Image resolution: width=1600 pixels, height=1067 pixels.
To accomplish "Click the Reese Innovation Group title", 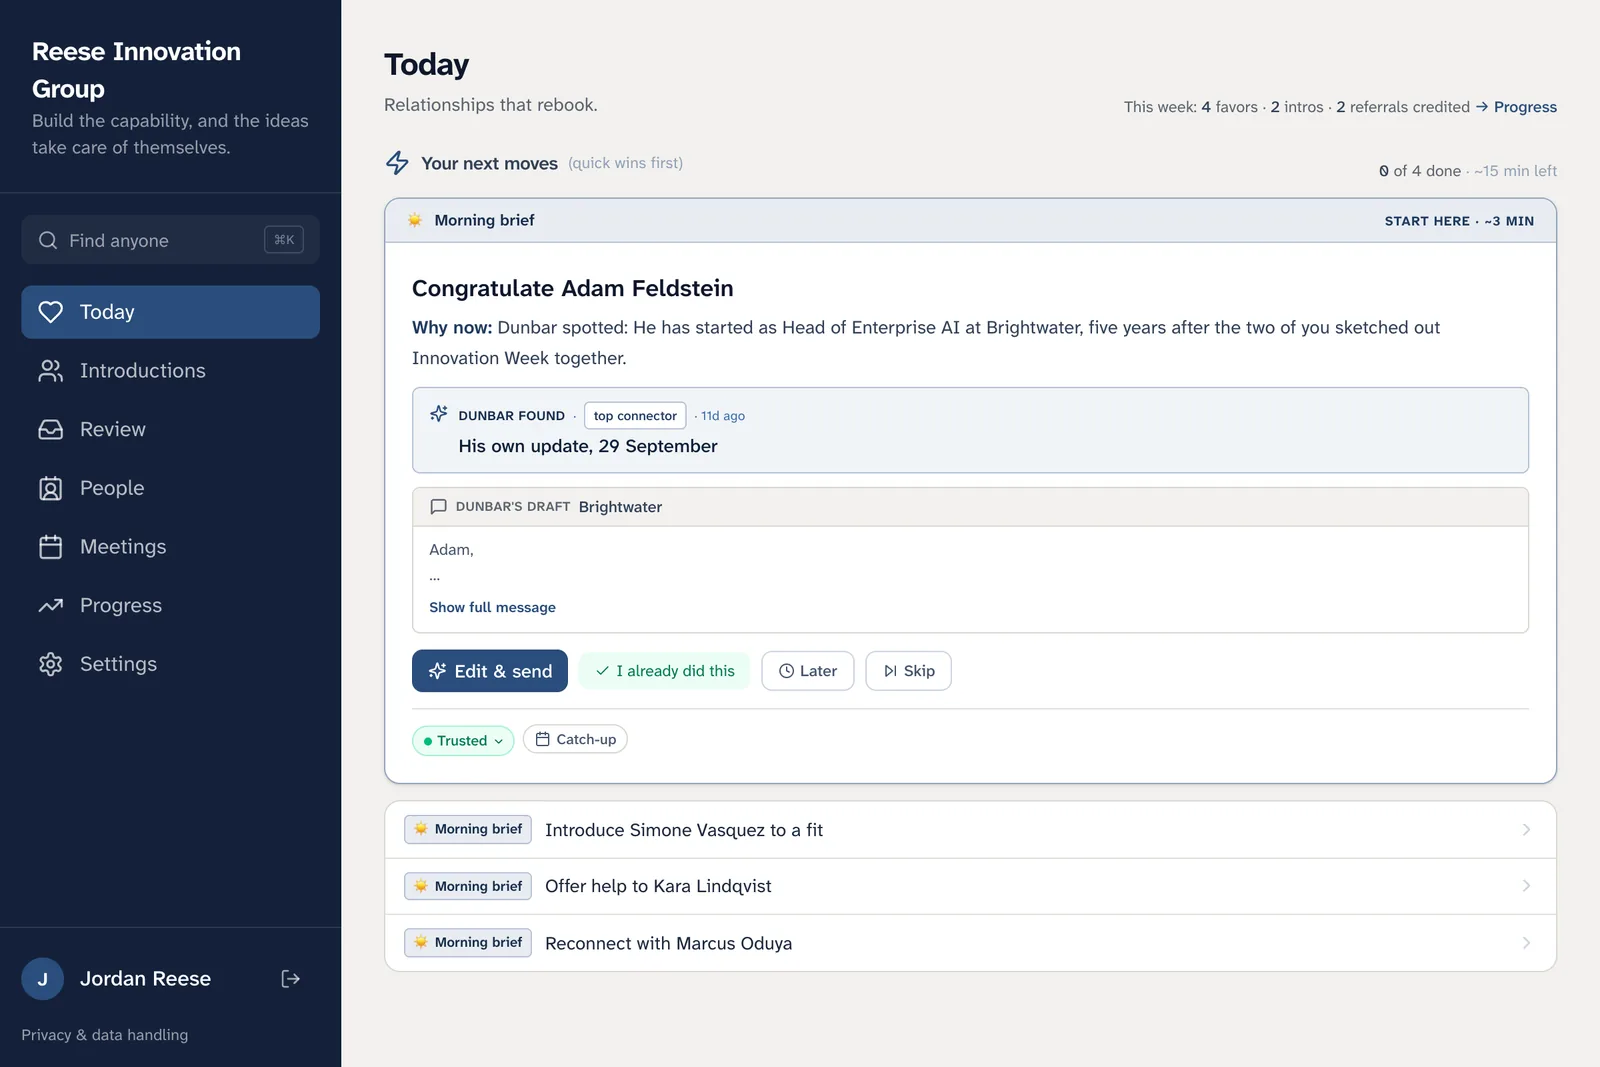I will (x=136, y=70).
